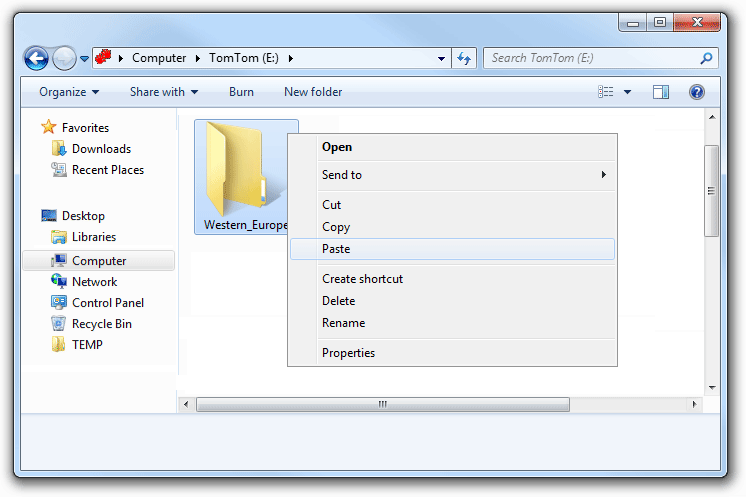Select Network in the navigation pane
The height and width of the screenshot is (497, 746).
[x=94, y=282]
